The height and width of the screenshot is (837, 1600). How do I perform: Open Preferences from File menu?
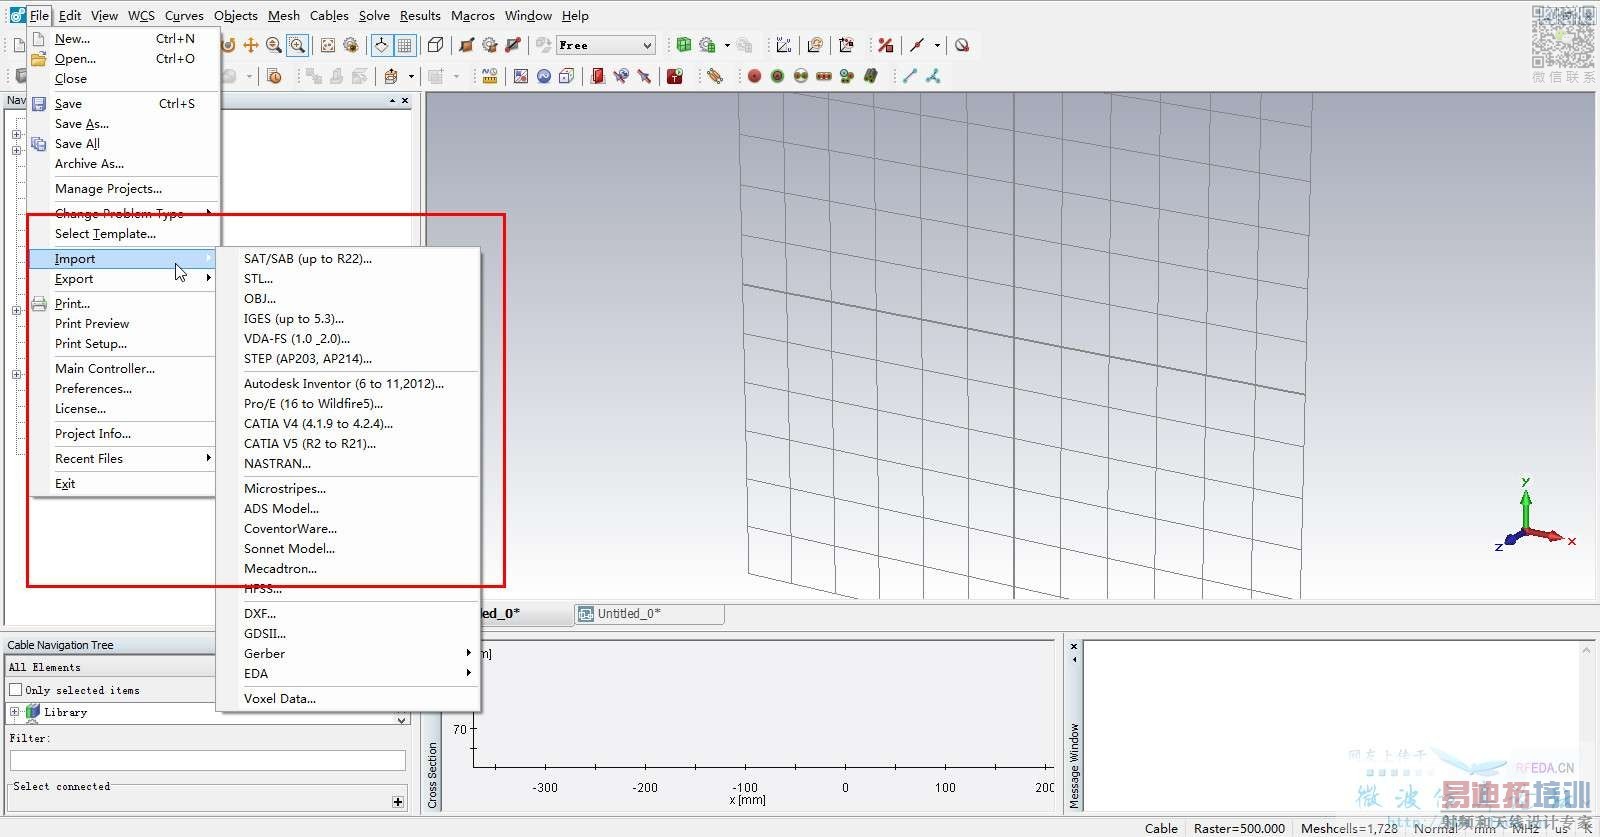pyautogui.click(x=93, y=389)
